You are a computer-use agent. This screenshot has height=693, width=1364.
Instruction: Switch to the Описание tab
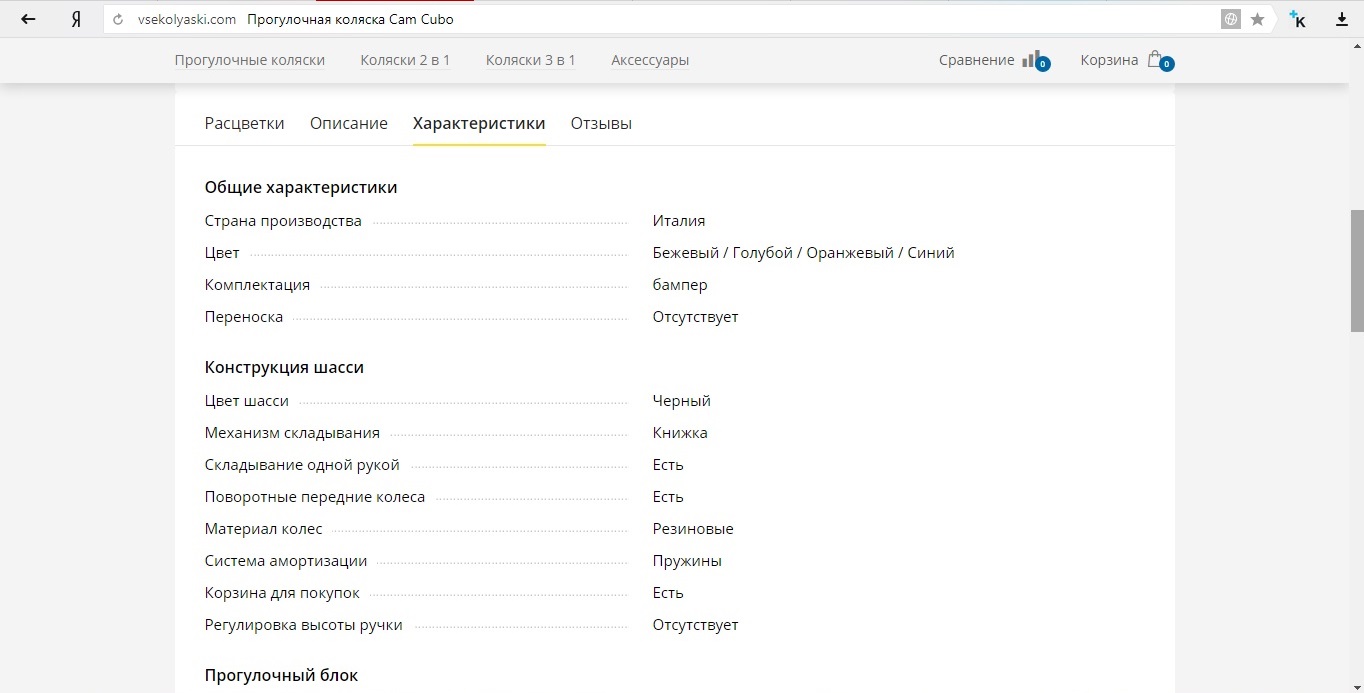[x=349, y=123]
